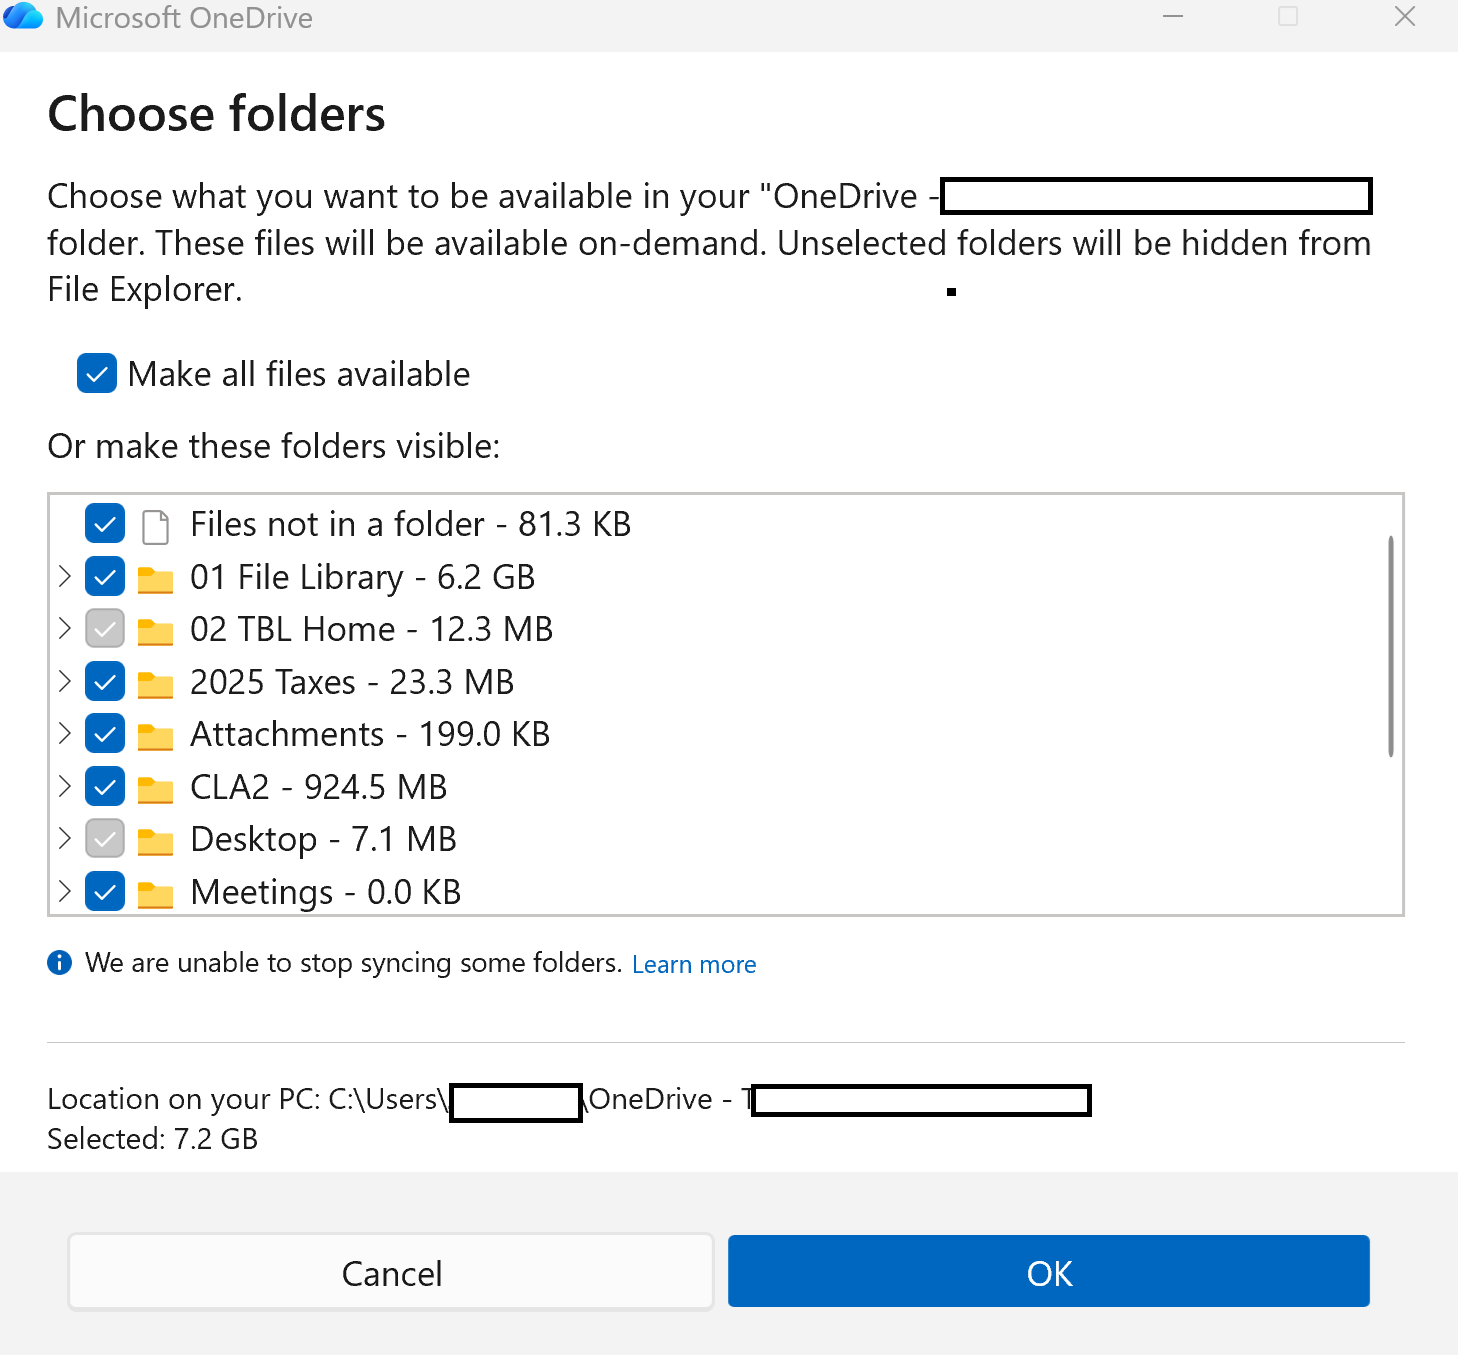Show subfolders of Meetings
Screen dimensions: 1458x1355
tap(65, 891)
